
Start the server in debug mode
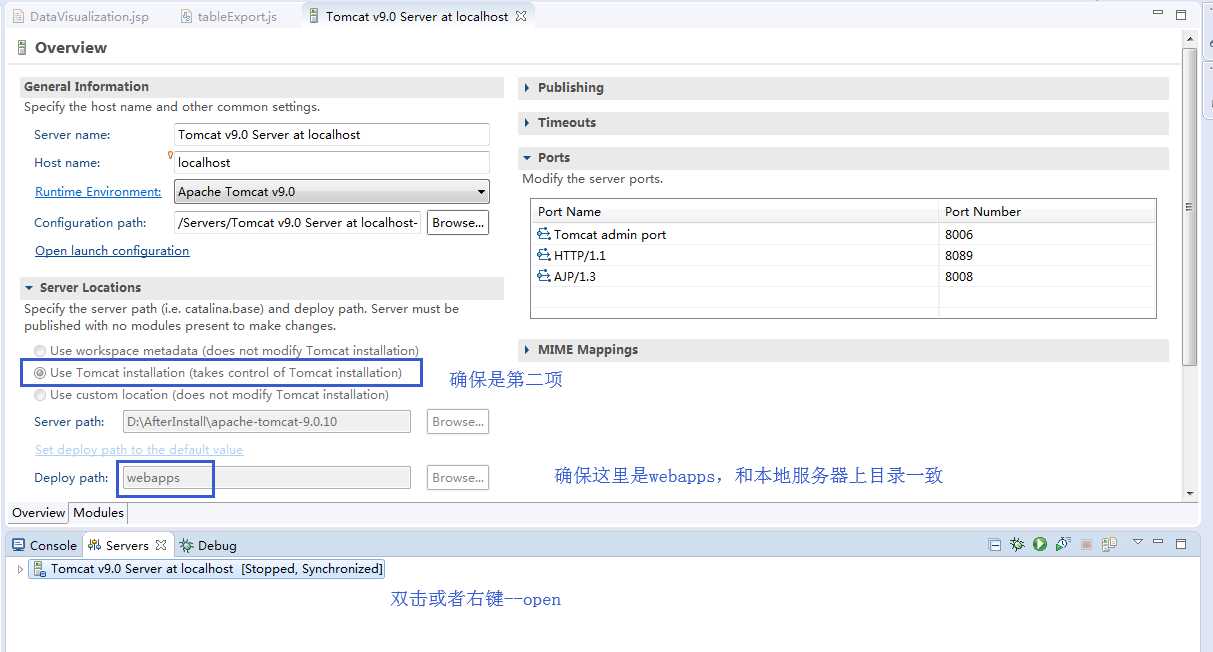(1017, 545)
